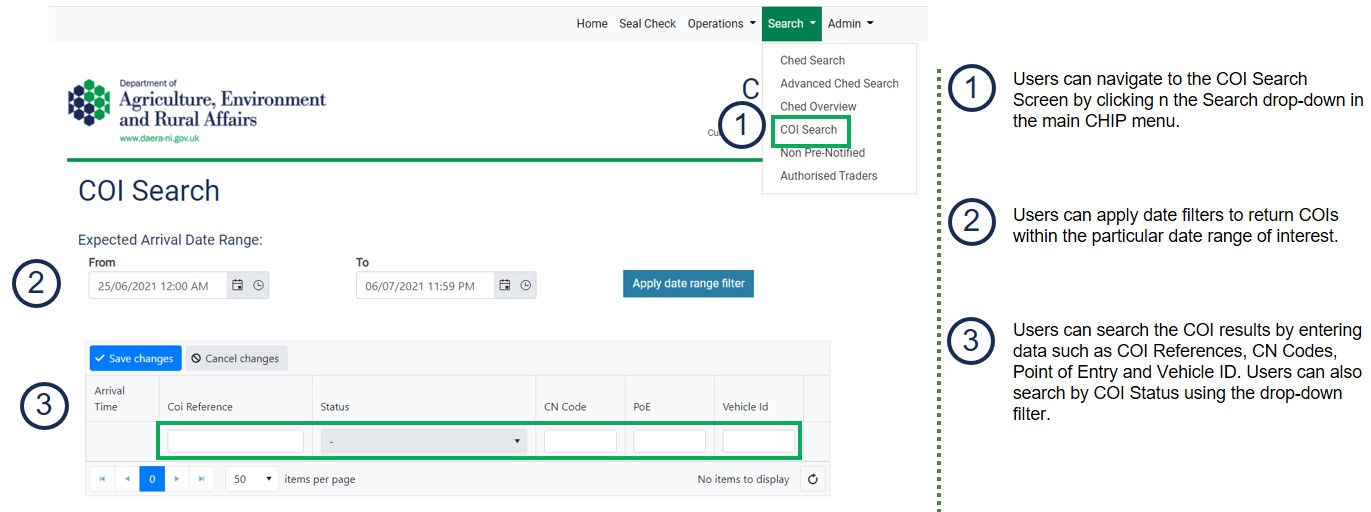The image size is (1371, 512).
Task: Open time picker for To date
Action: coord(526,286)
